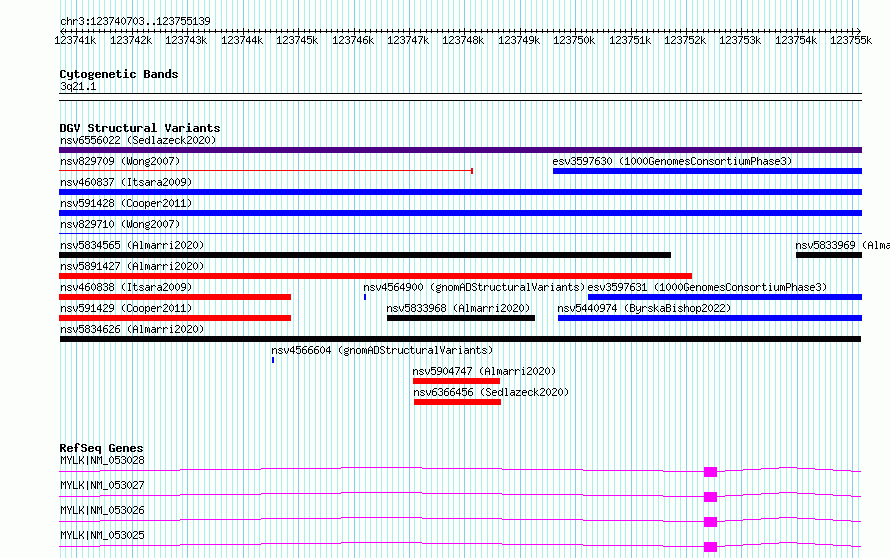Click the black nsv5833969 variant bar
The width and height of the screenshot is (890, 558).
click(829, 255)
